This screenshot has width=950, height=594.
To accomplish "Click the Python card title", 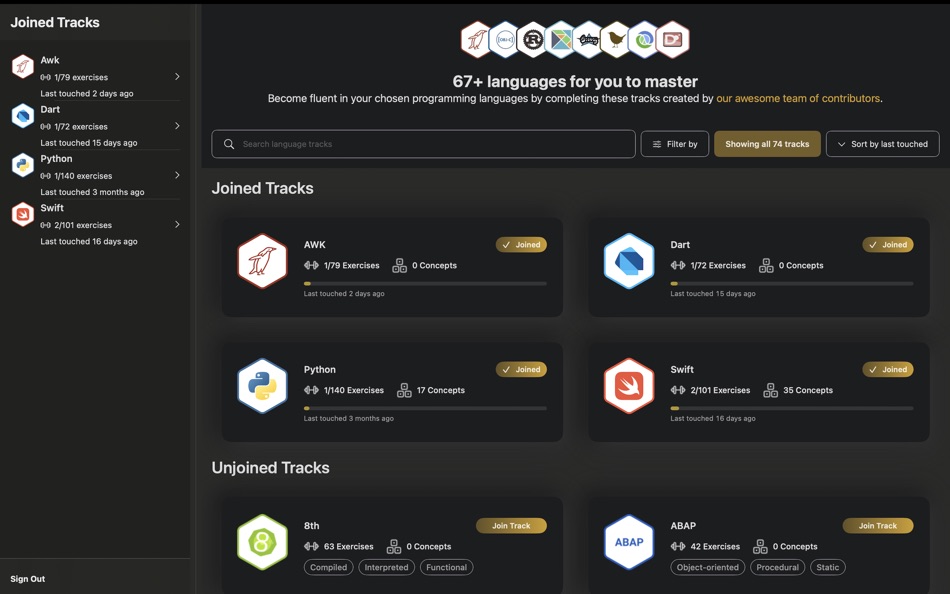I will pyautogui.click(x=320, y=369).
